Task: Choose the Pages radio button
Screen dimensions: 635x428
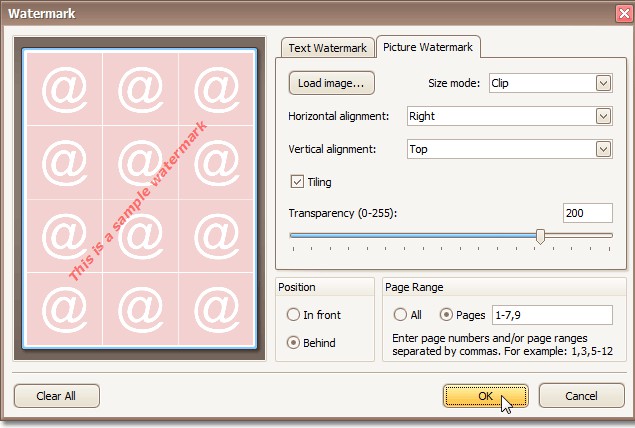Action: [x=446, y=315]
